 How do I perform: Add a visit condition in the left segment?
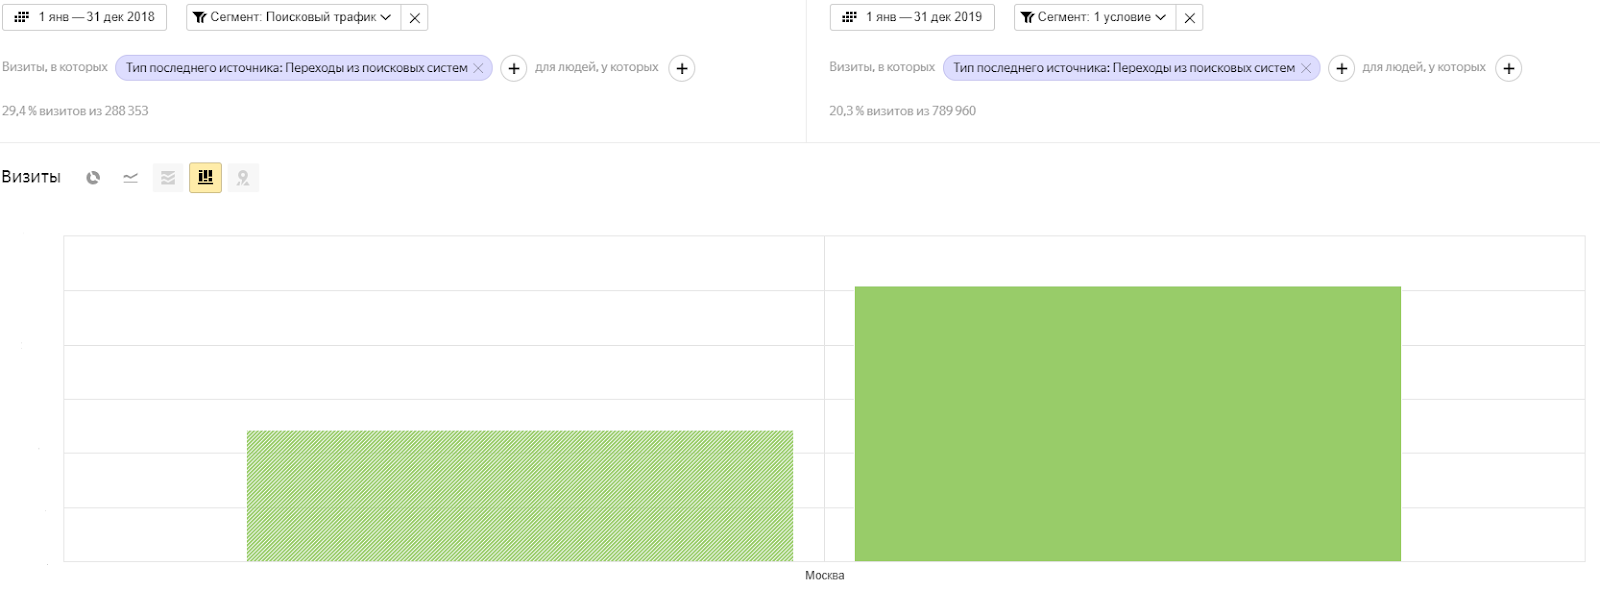pyautogui.click(x=513, y=68)
